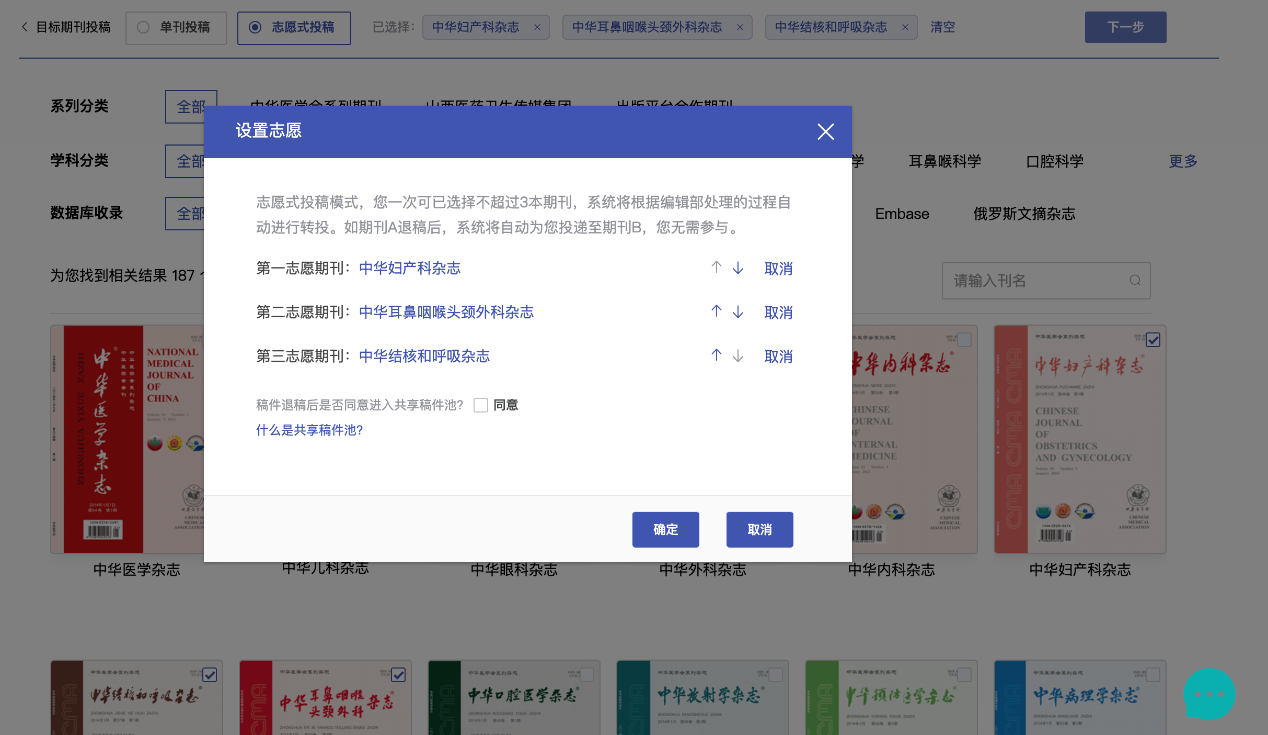
Task: Filter by 耳鼻喉科学 subject
Action: 944,161
